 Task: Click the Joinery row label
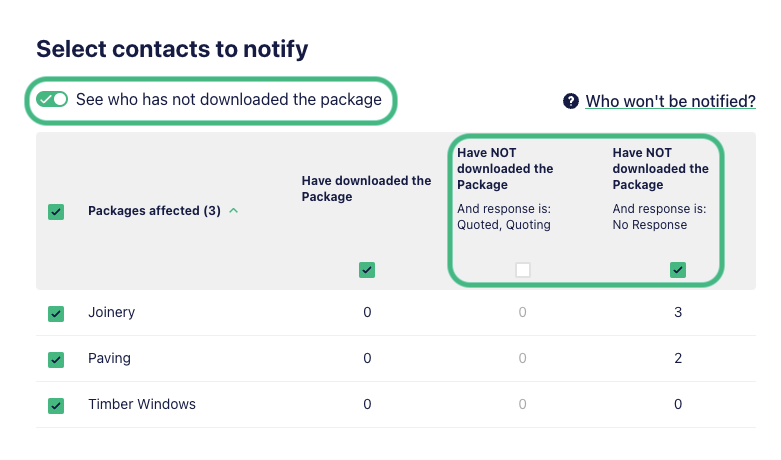(x=112, y=312)
